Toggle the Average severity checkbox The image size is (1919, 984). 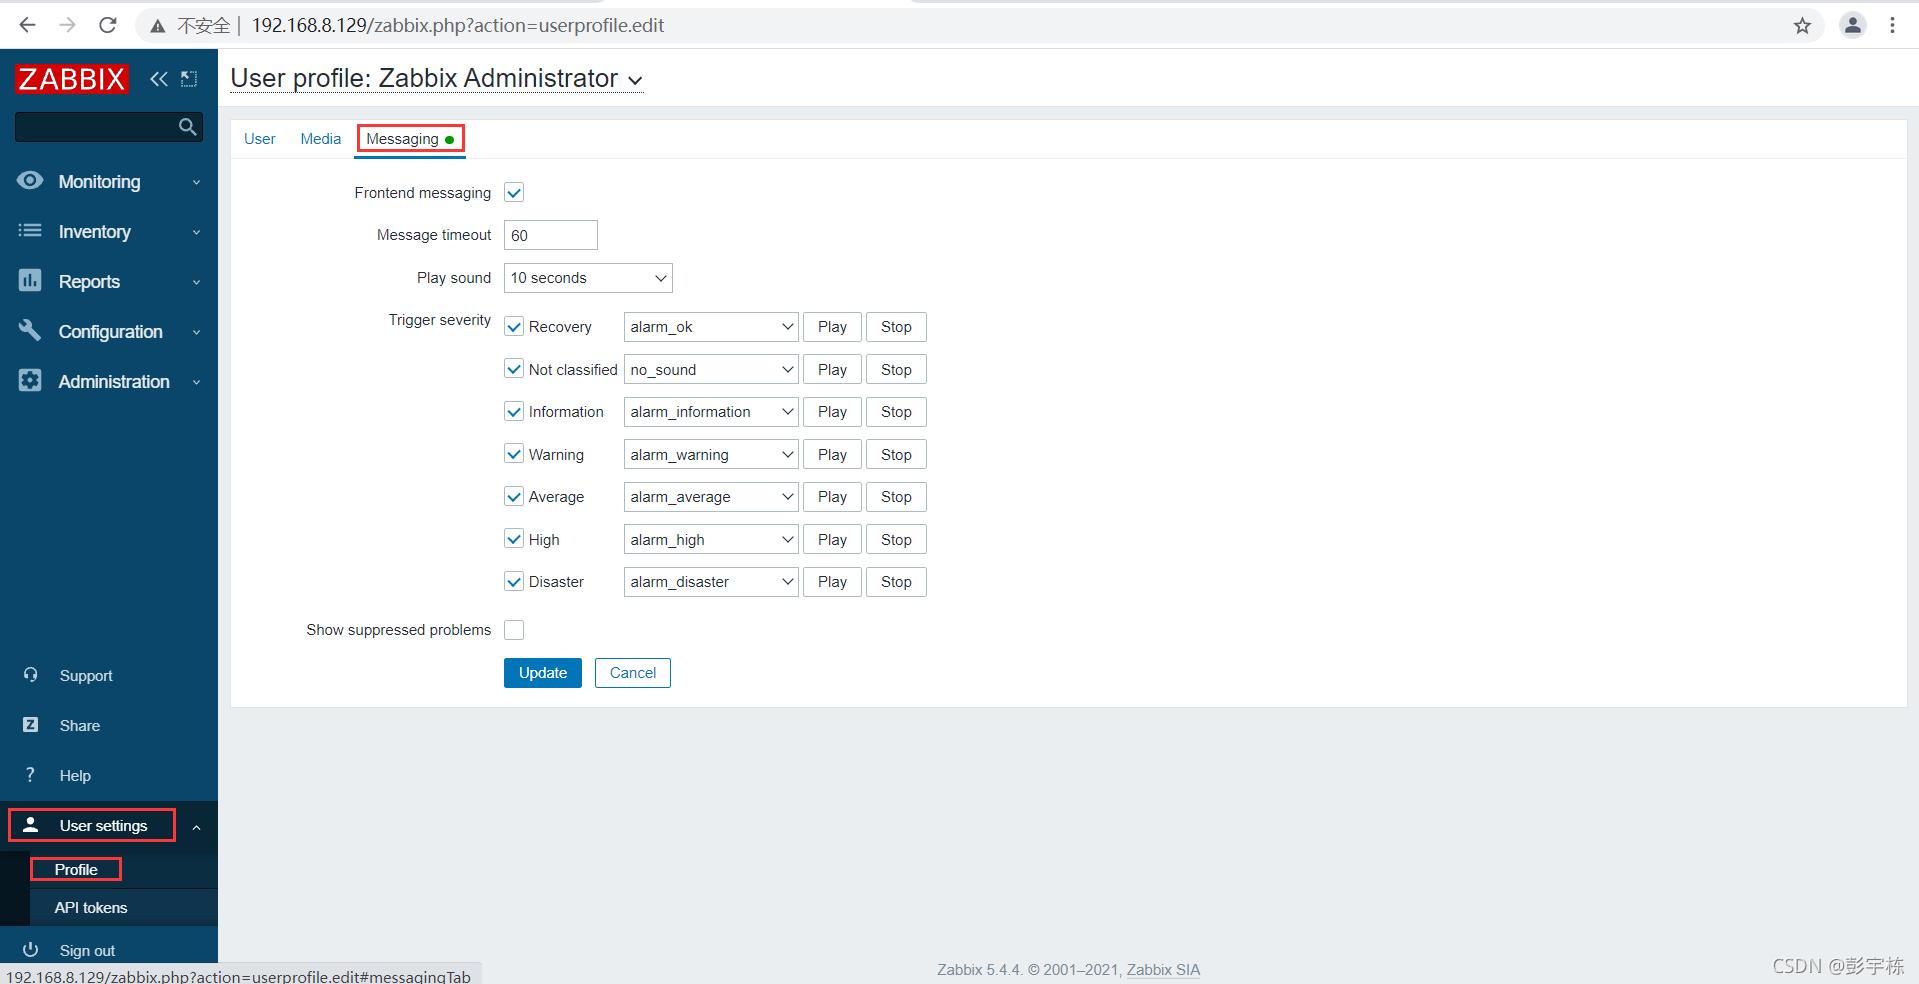[514, 497]
